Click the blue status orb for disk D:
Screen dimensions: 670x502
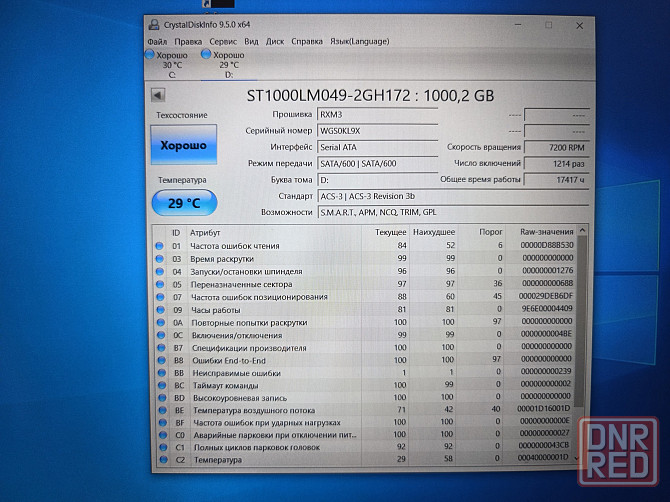pos(206,54)
